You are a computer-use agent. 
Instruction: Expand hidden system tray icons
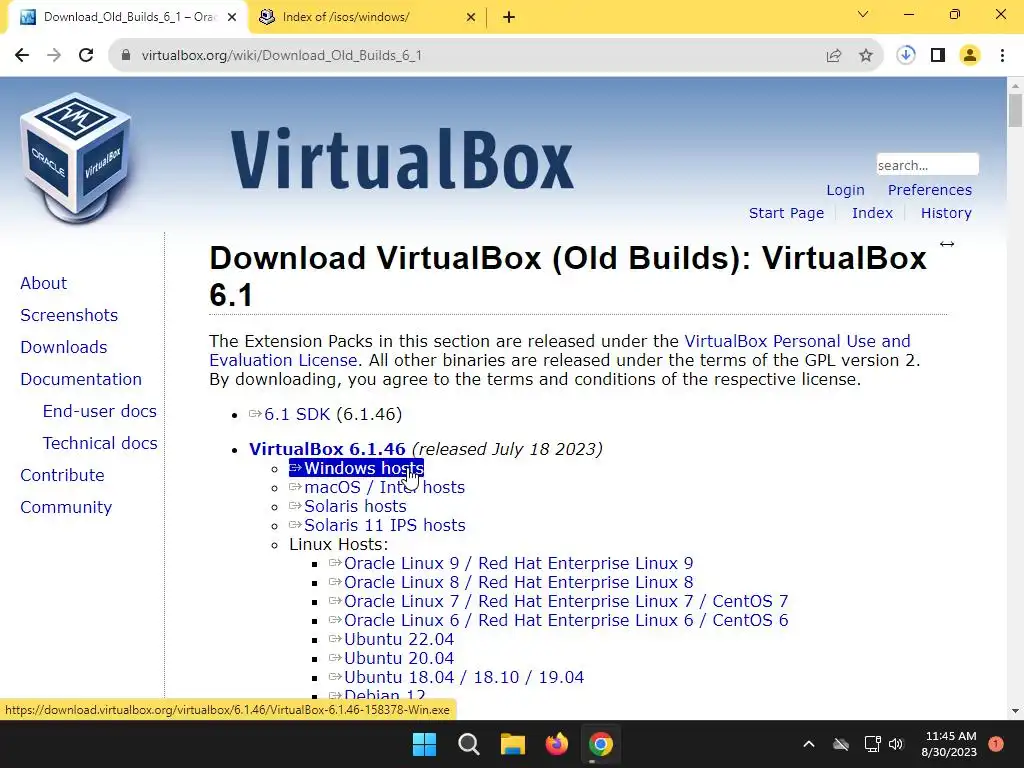808,744
